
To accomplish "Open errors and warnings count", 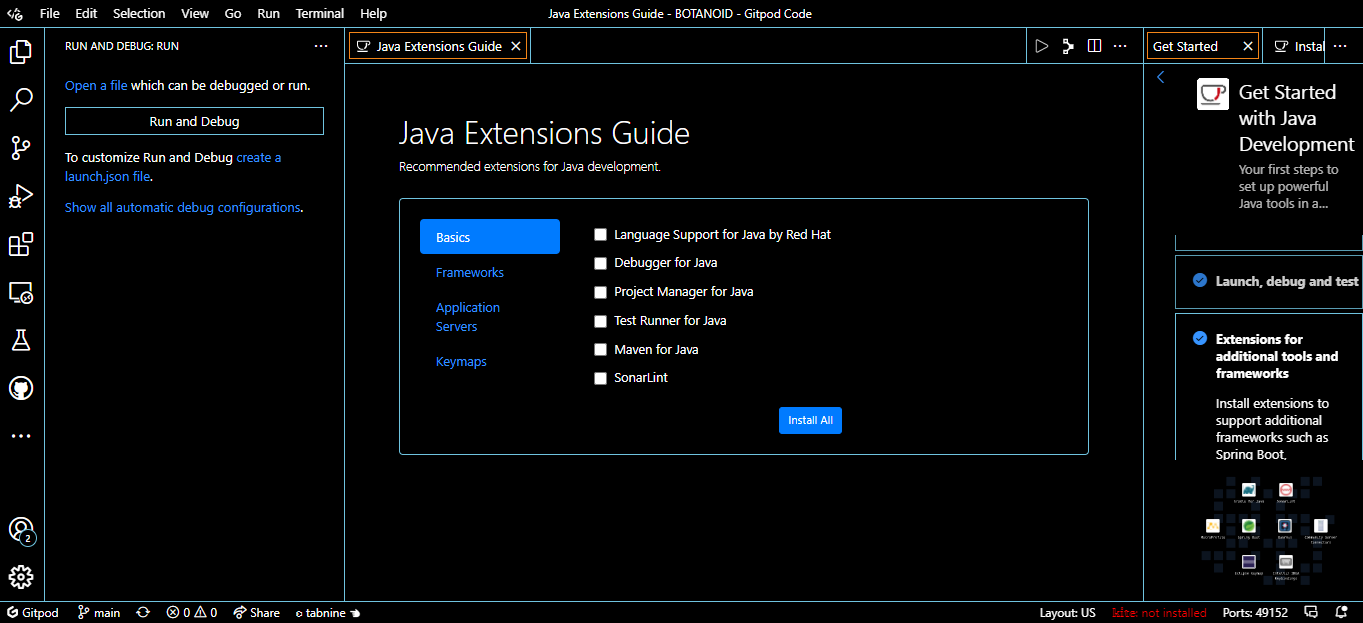I will tap(192, 613).
